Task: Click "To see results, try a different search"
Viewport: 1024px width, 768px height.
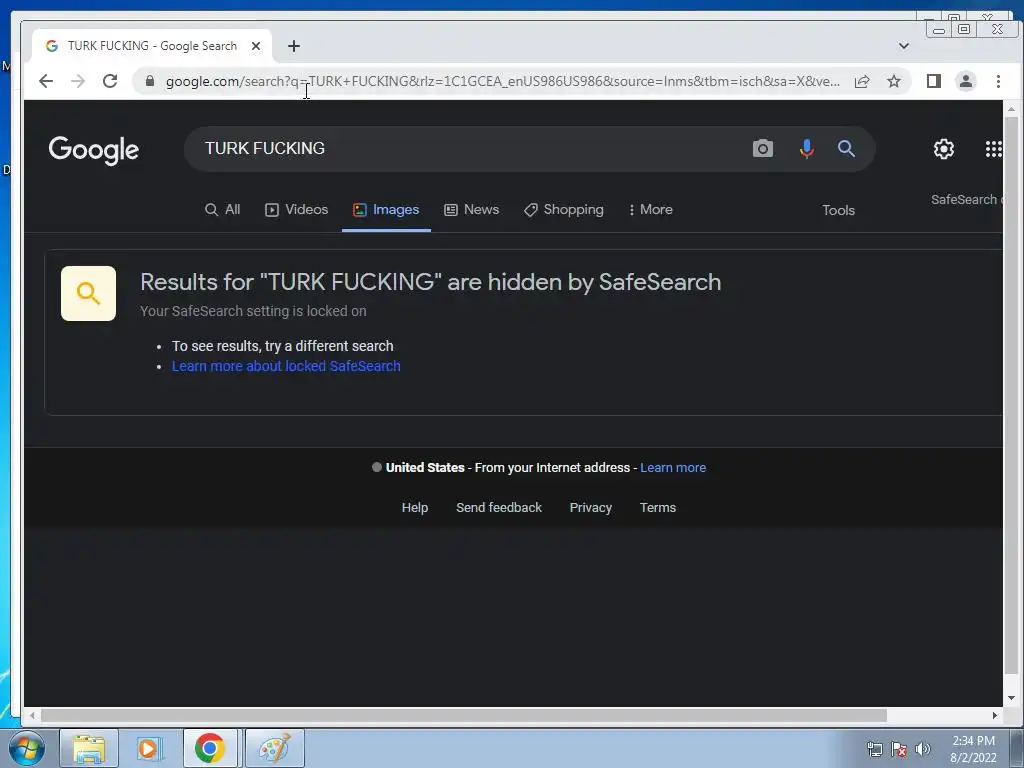Action: (x=283, y=346)
